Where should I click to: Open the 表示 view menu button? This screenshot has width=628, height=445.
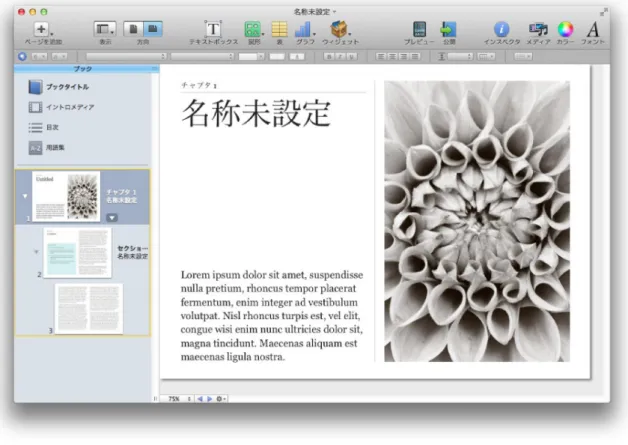[x=105, y=29]
